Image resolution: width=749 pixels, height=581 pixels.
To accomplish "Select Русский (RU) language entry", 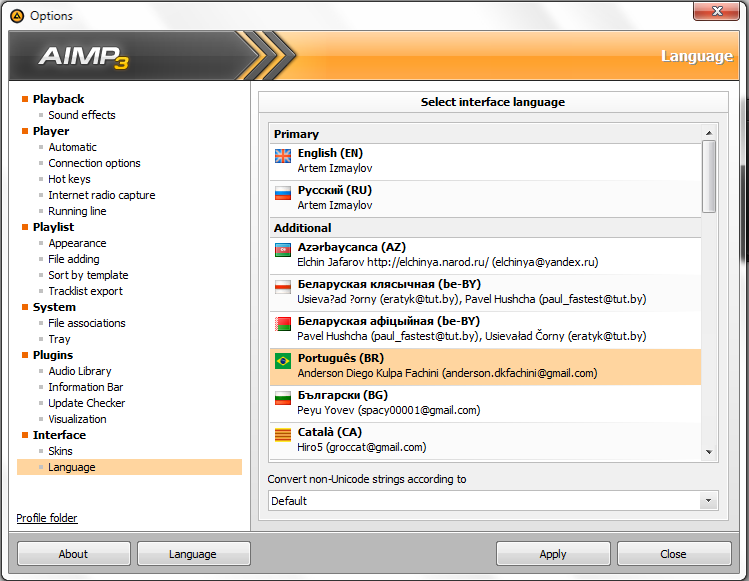I will click(x=486, y=199).
